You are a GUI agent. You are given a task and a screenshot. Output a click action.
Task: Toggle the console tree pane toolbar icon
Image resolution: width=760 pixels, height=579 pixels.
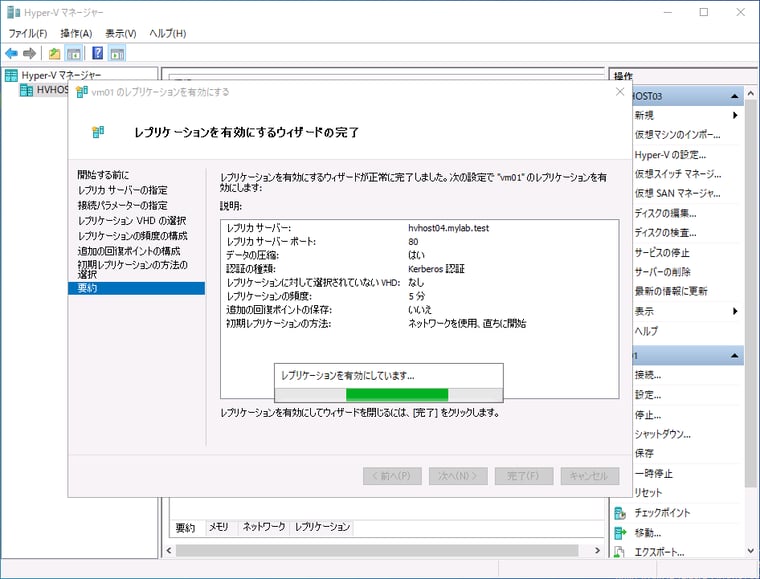coord(74,53)
